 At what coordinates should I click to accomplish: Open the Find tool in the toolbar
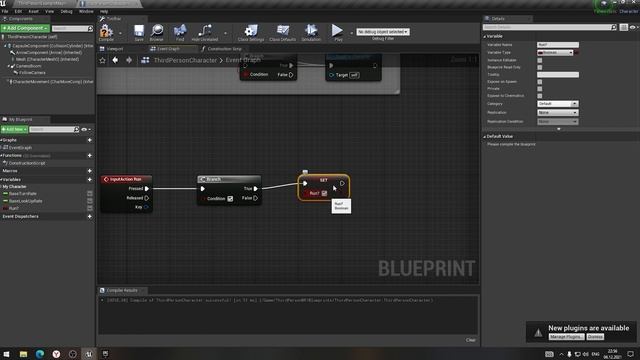pos(180,32)
